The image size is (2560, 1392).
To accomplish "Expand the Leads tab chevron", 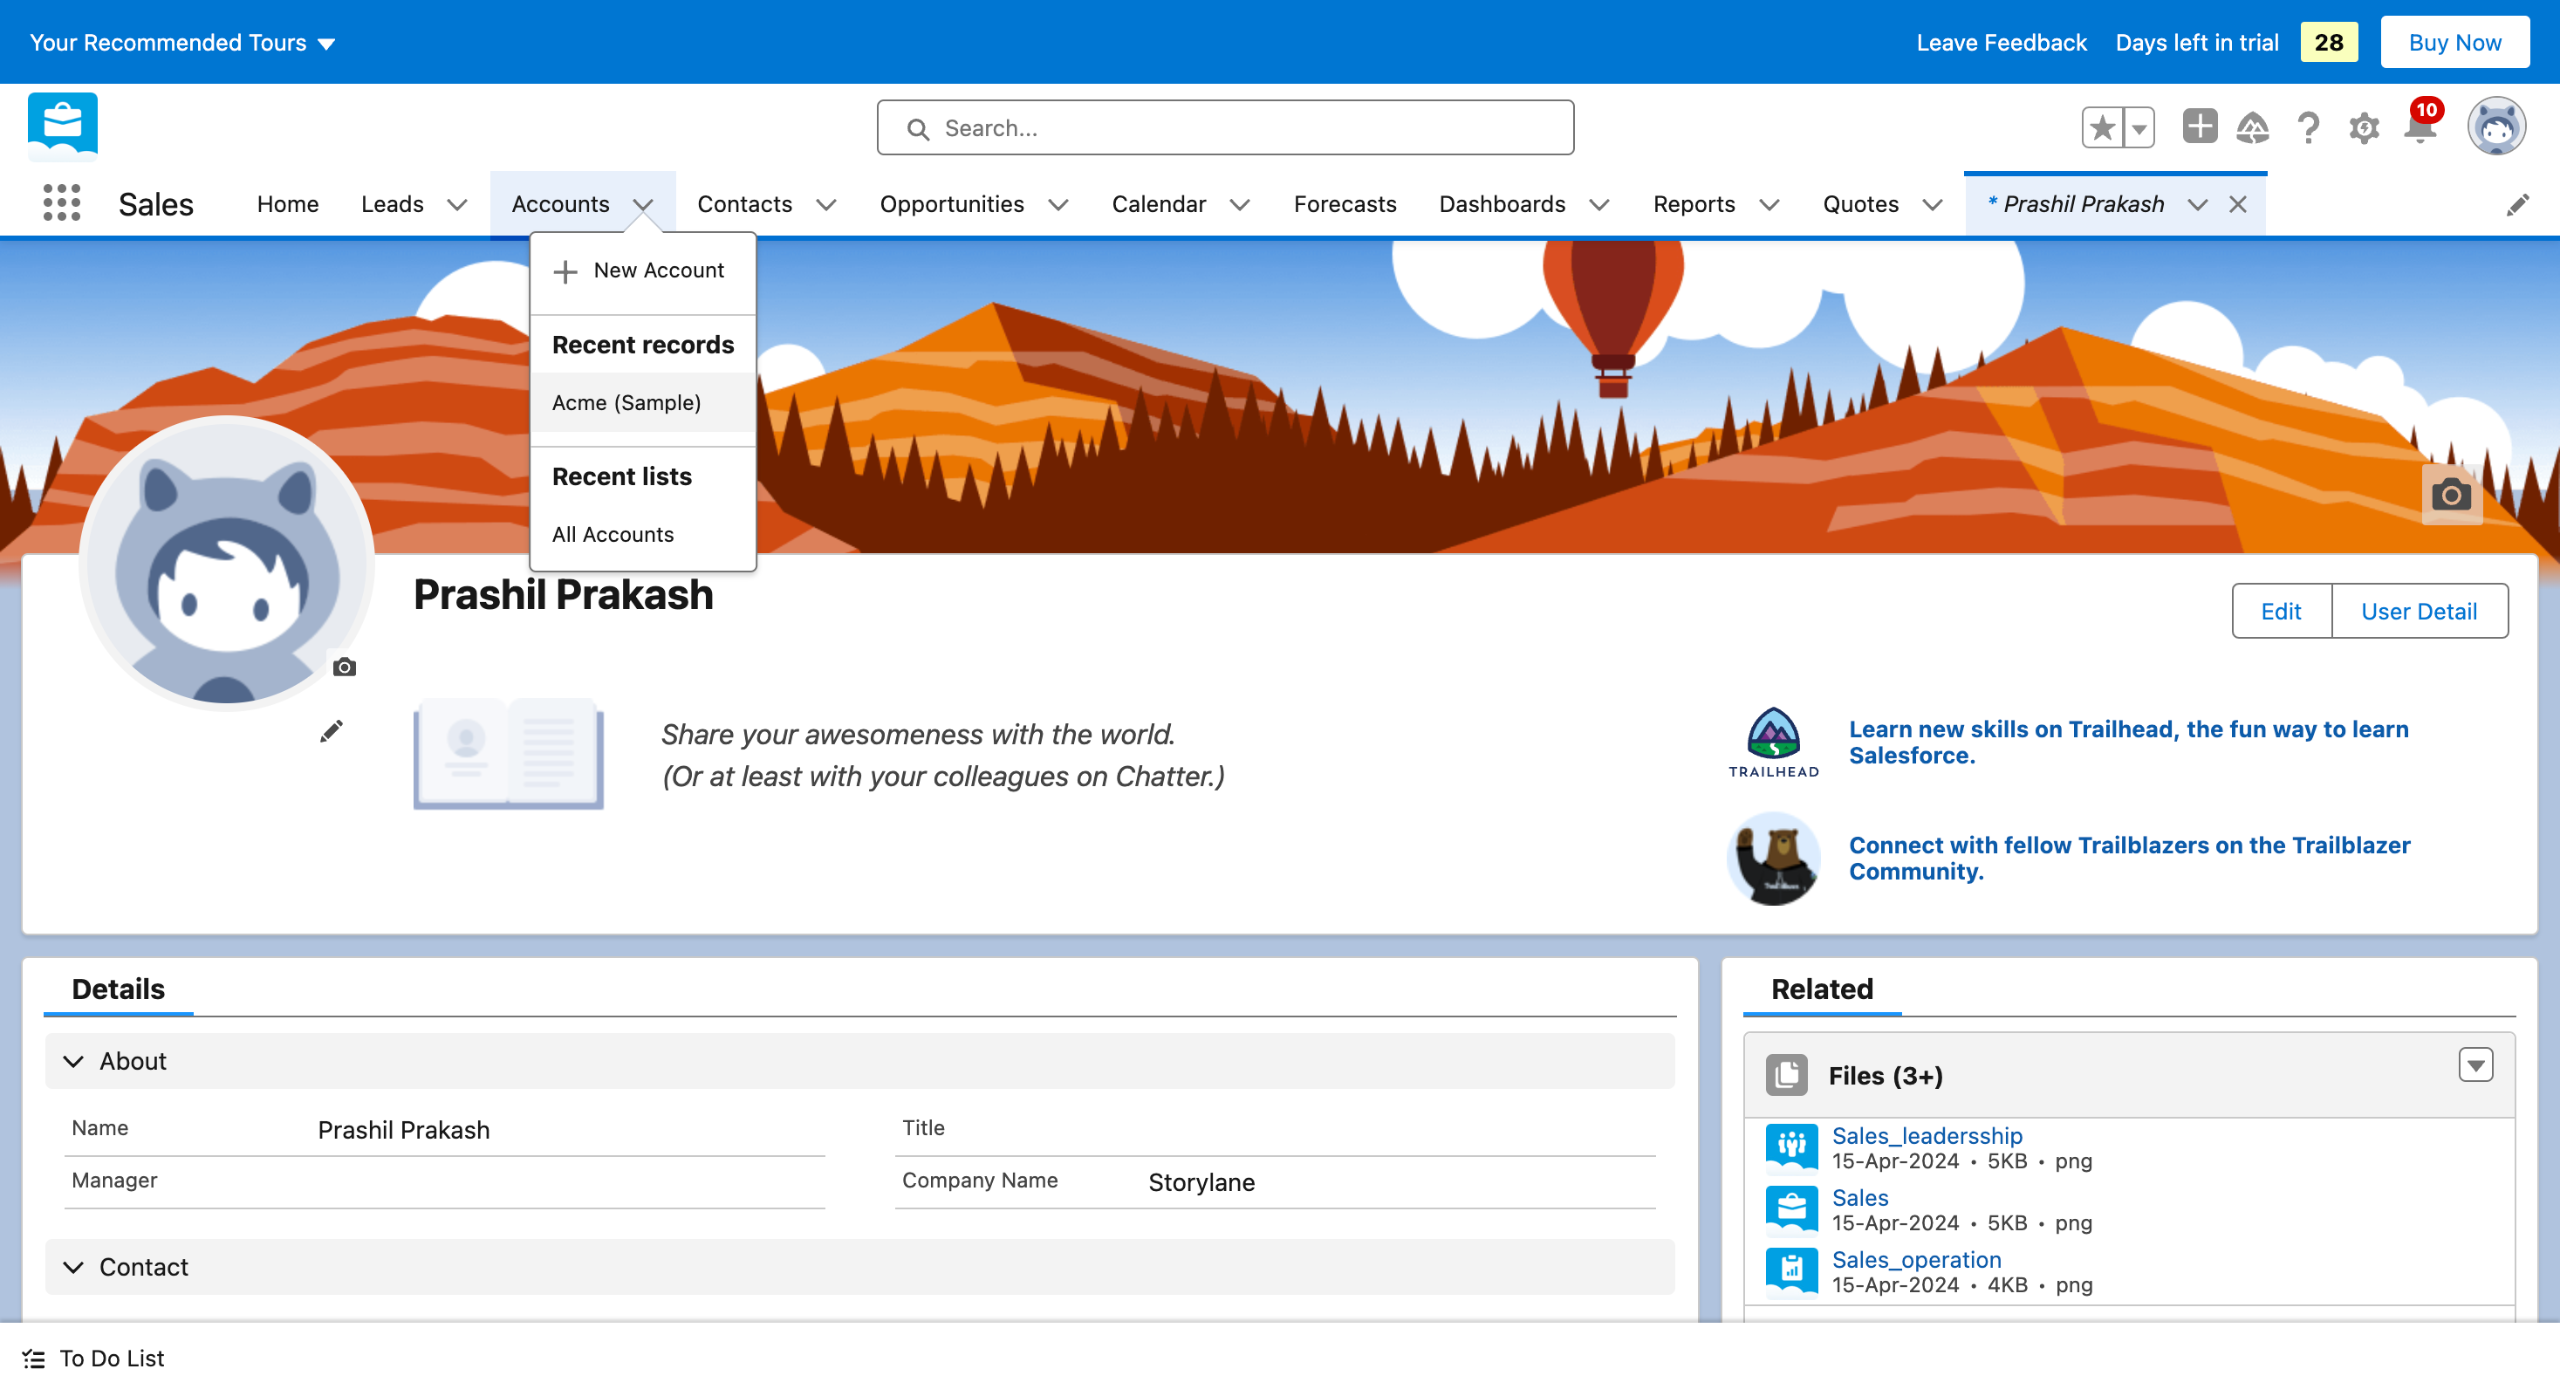I will click(x=457, y=205).
